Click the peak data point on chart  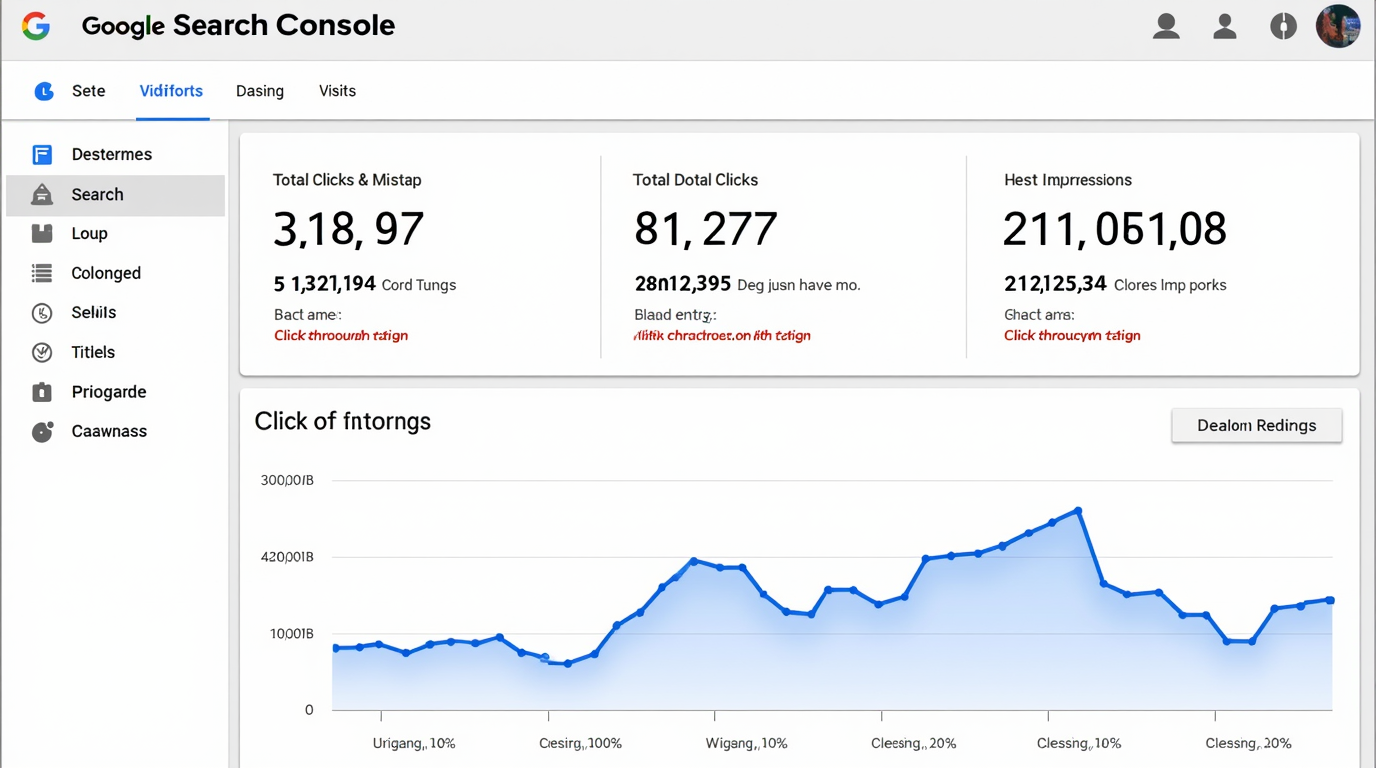click(x=1078, y=511)
